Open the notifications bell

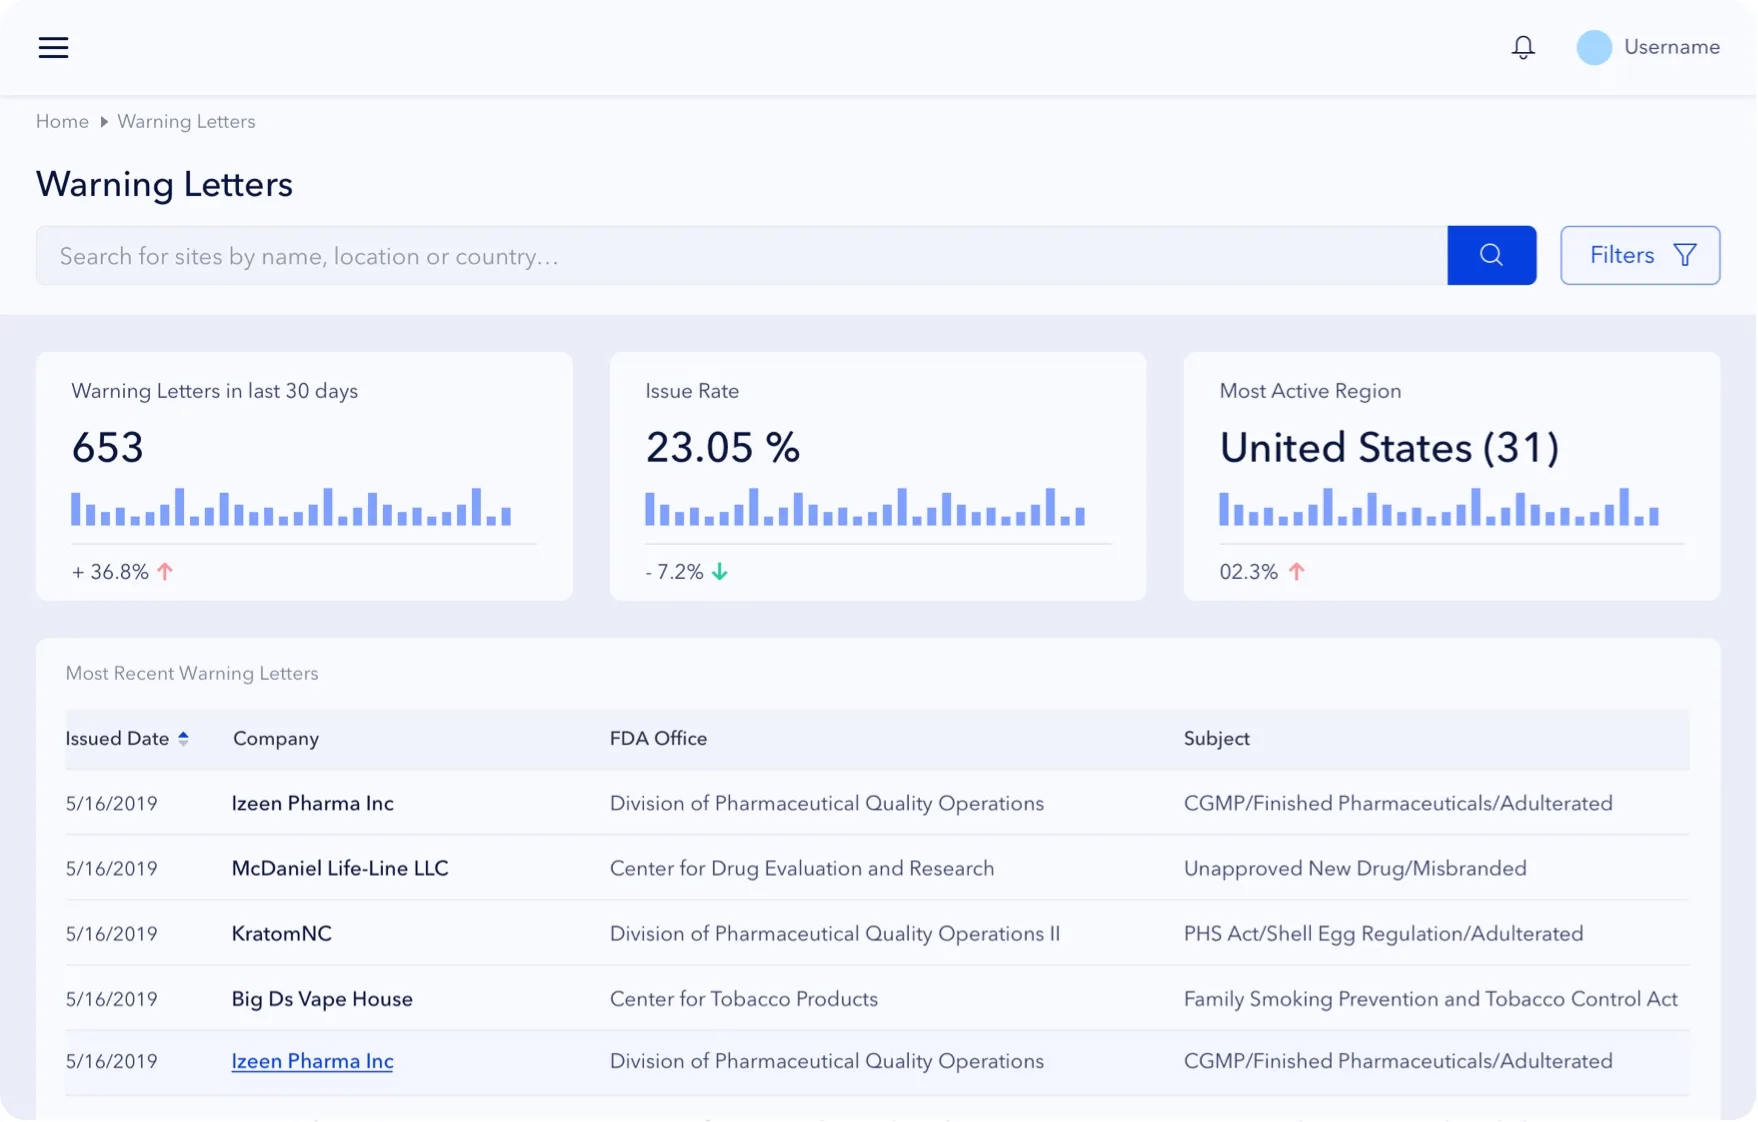[1522, 47]
